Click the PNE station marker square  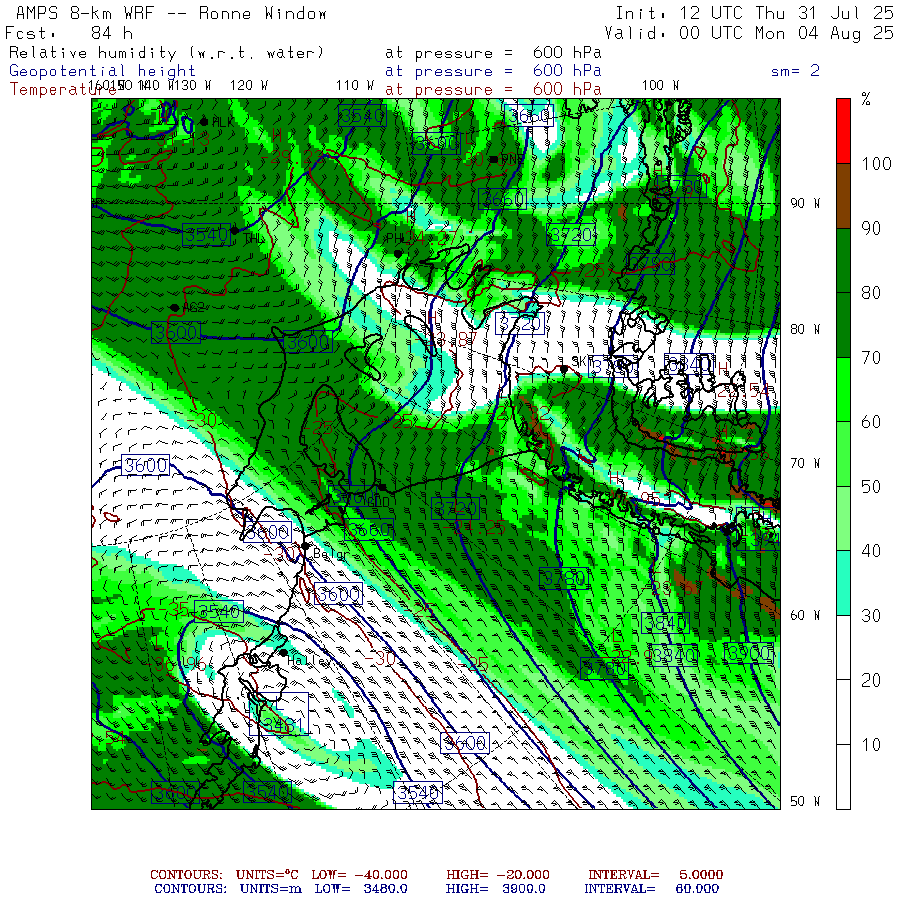point(494,159)
